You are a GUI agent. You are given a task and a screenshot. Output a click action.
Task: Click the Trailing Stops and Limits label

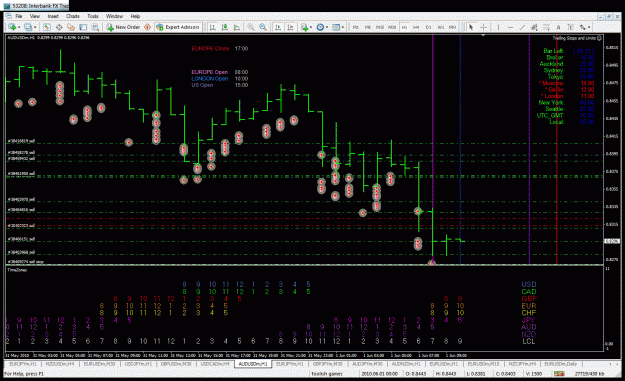point(574,38)
